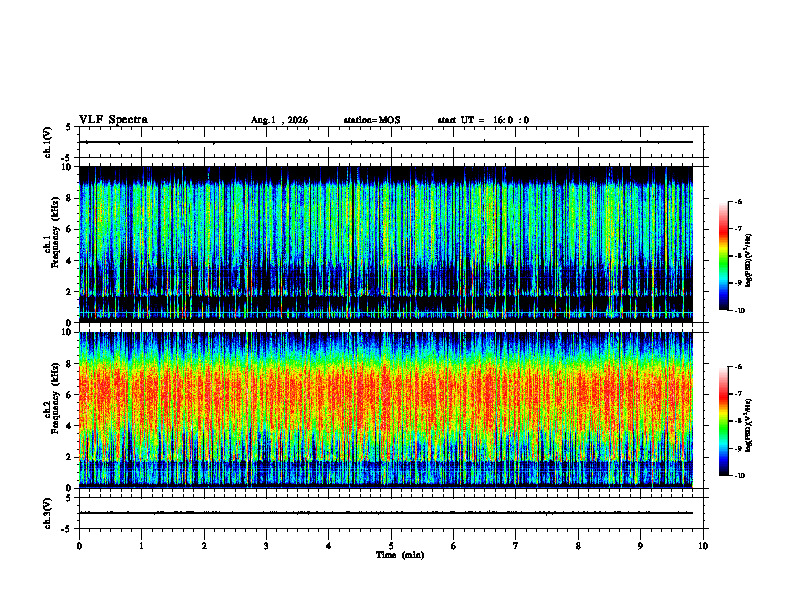792x612 pixels.
Task: Click the "ch.3(V)" axis label at bottom
Action: pos(48,513)
